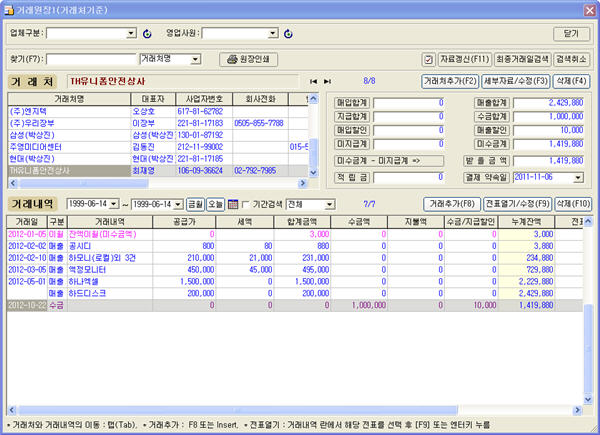
Task: Click transaction list horizontal scroll right arrow
Action: pos(577,410)
